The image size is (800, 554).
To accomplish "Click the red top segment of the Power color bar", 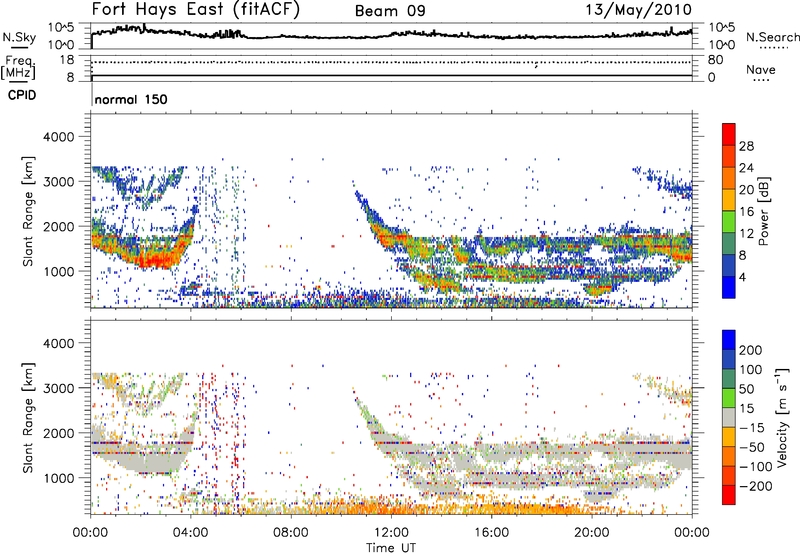I will coord(729,134).
